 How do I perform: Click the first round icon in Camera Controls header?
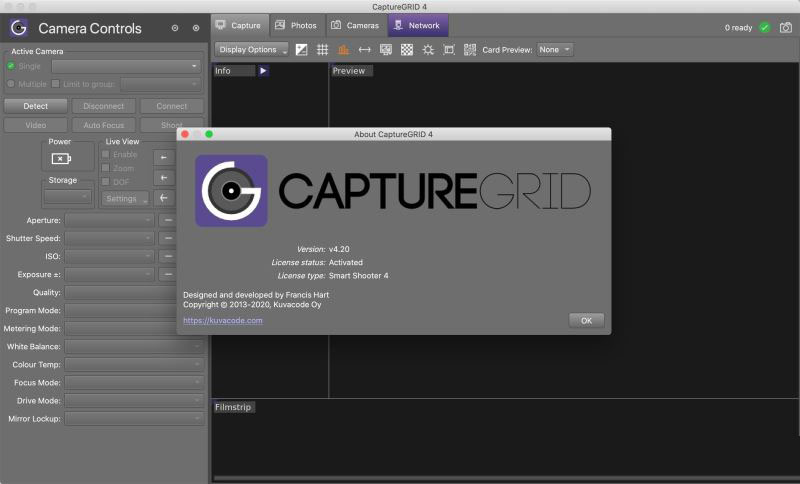(175, 28)
